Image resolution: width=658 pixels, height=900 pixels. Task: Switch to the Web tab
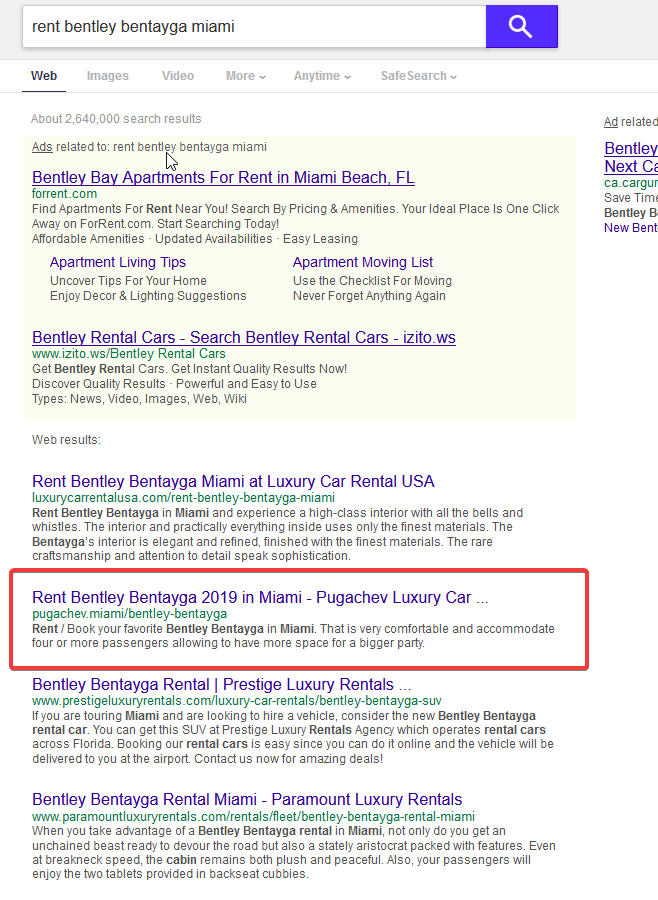44,76
